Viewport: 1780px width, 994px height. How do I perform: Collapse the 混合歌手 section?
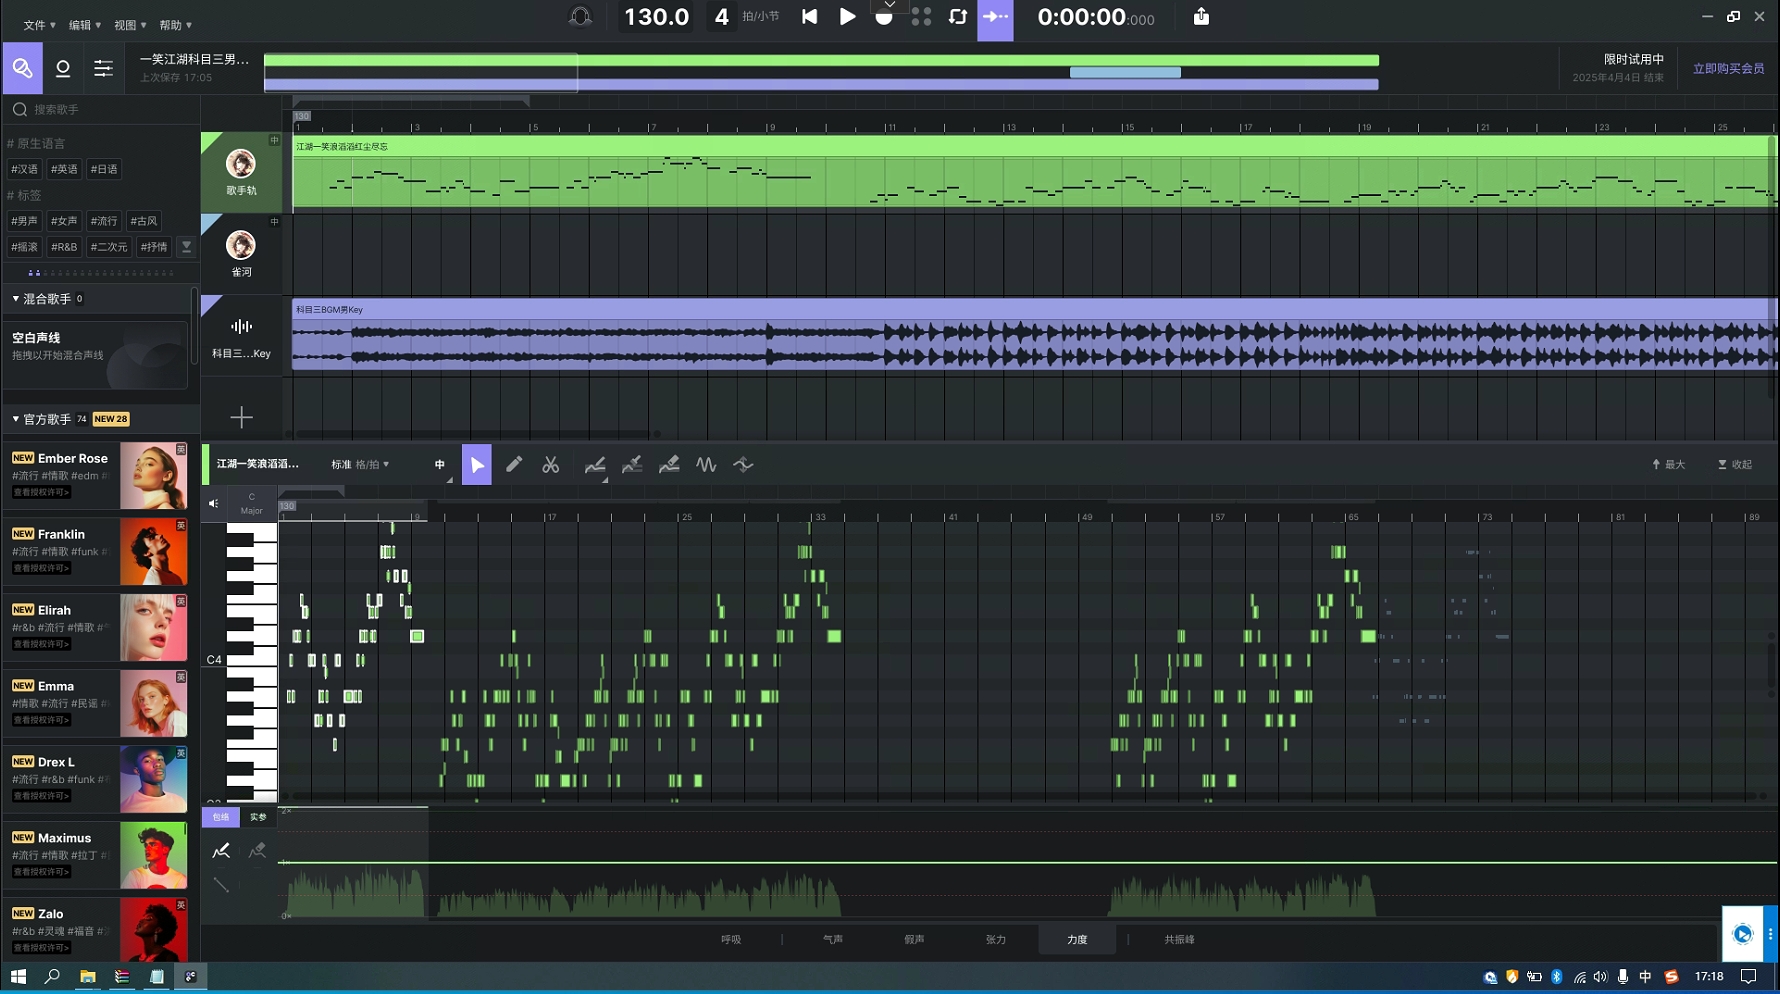pos(16,299)
